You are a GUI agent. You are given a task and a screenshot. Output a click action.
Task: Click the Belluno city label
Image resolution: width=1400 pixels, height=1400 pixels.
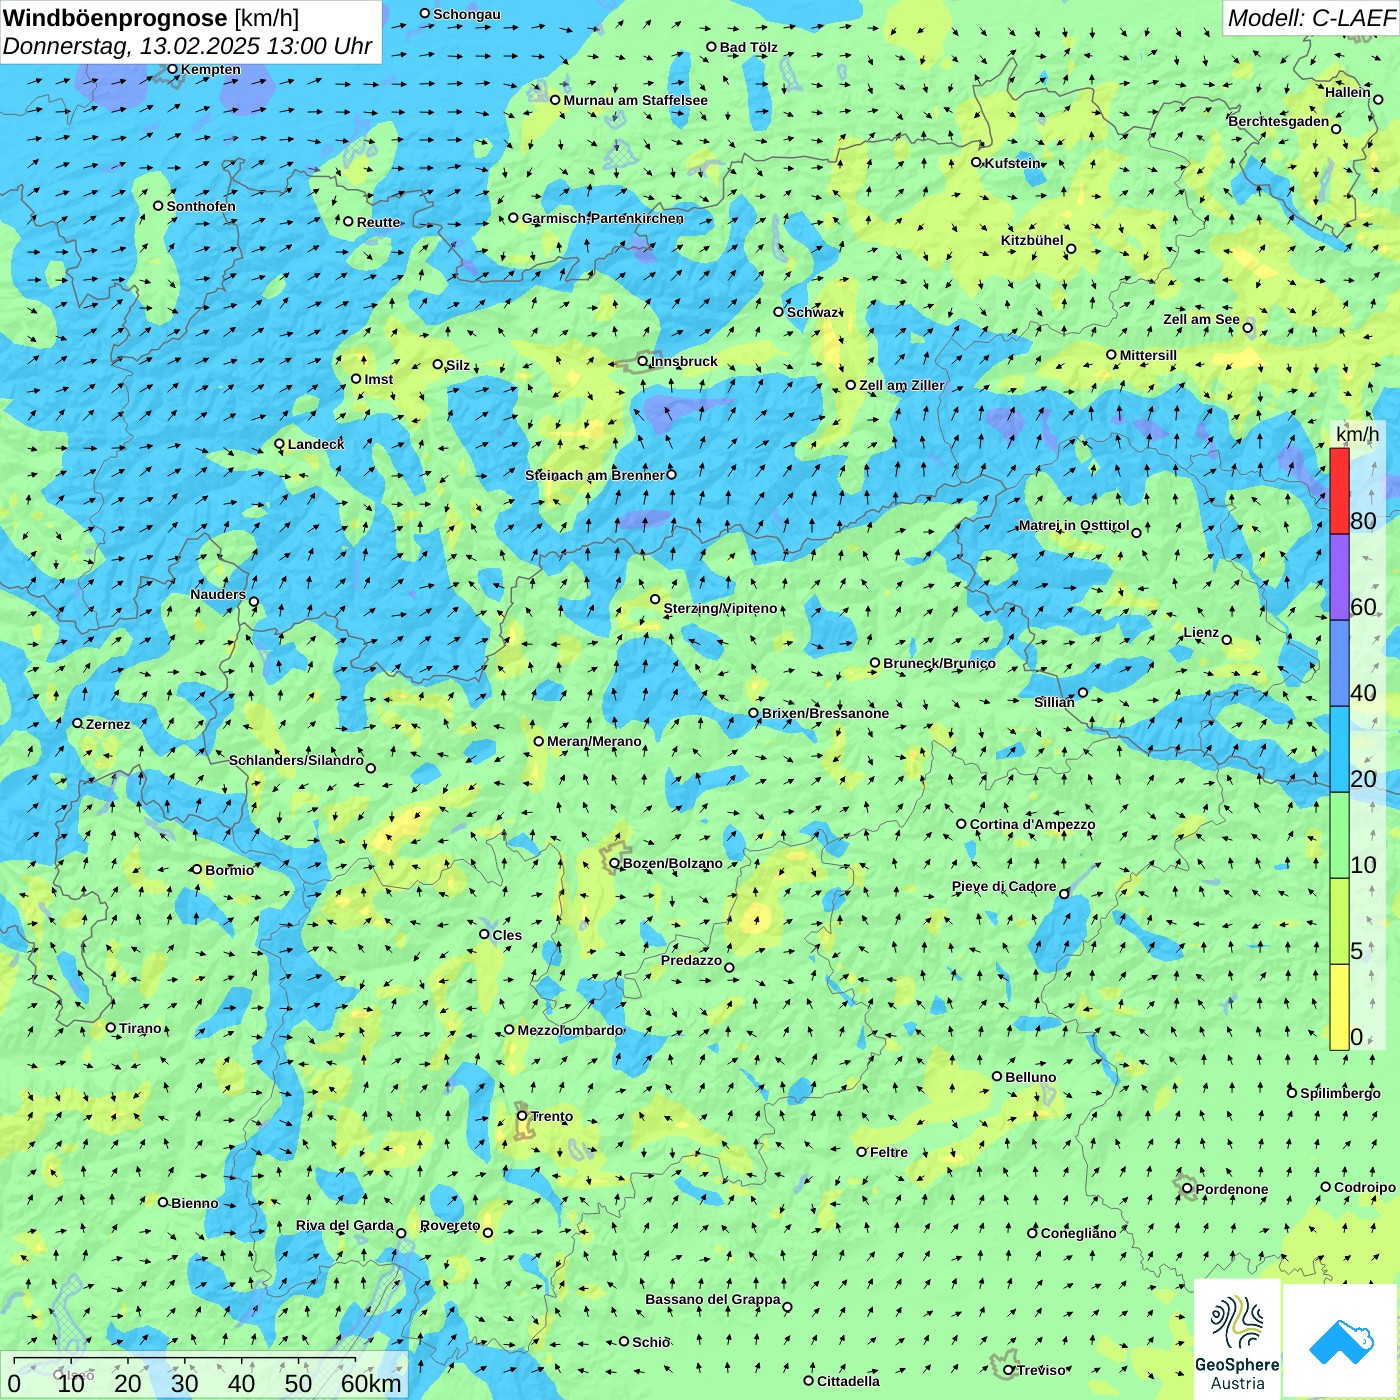1031,1077
